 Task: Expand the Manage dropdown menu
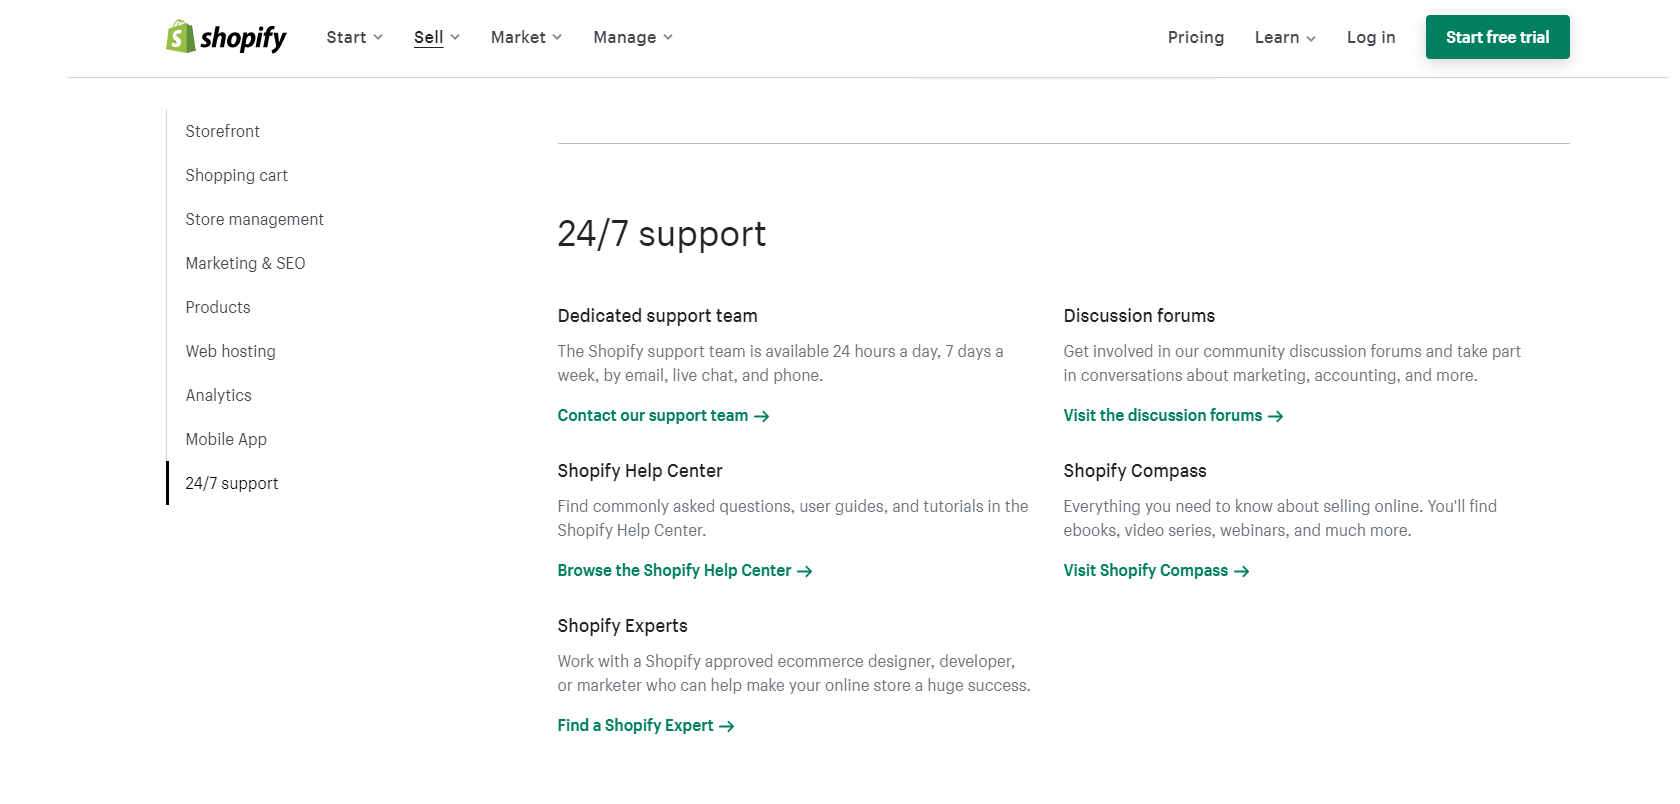(633, 37)
